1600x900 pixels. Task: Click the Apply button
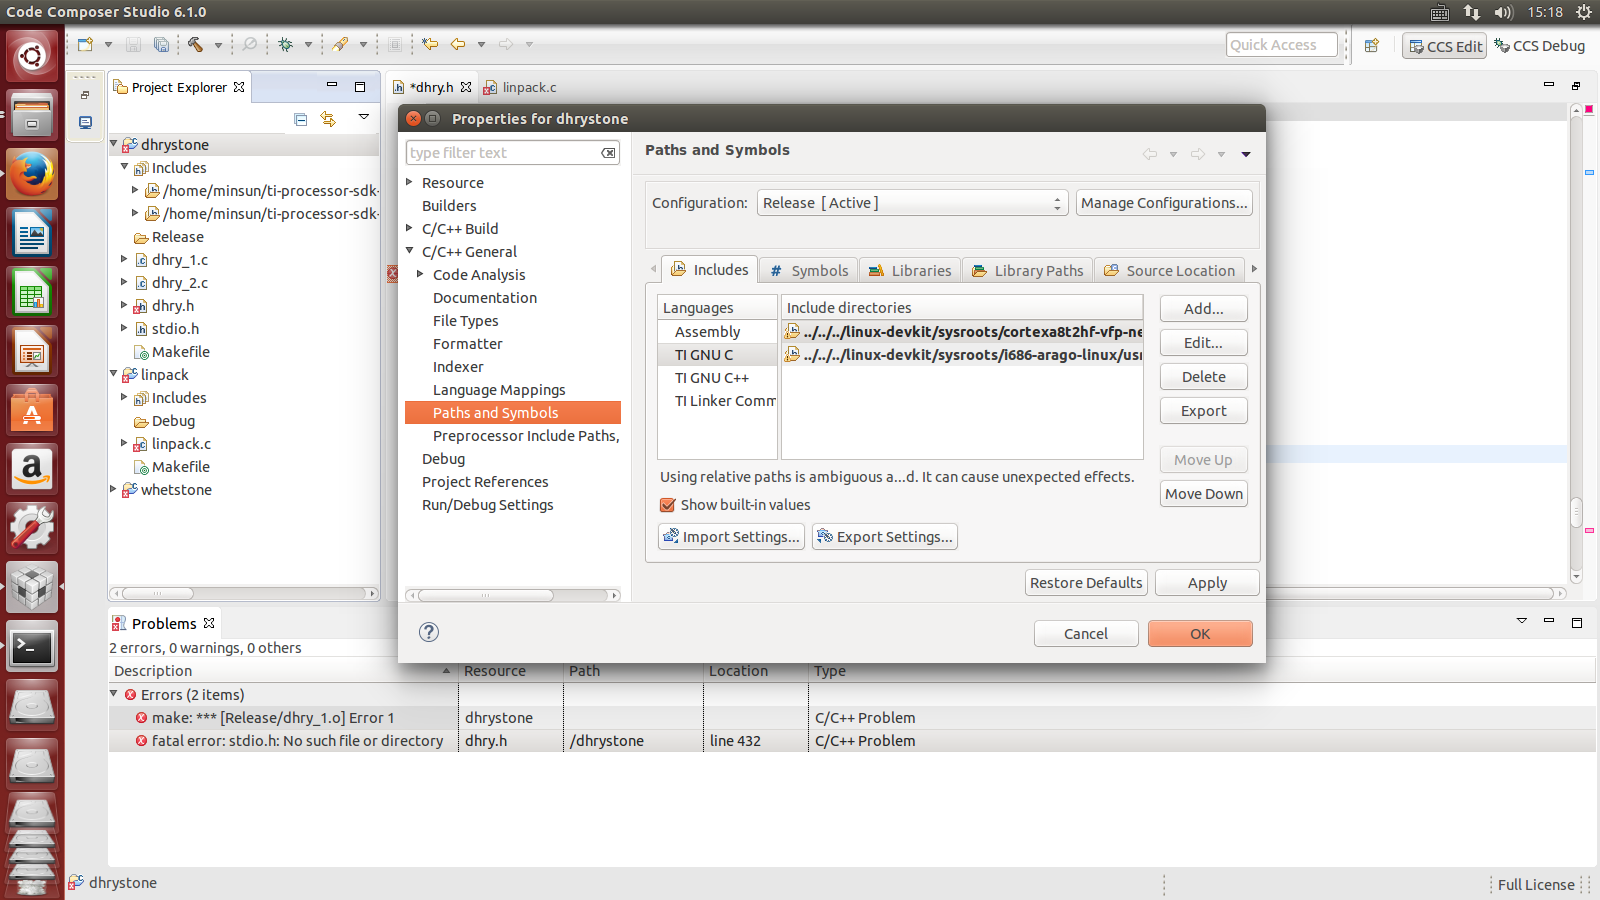[x=1207, y=583]
